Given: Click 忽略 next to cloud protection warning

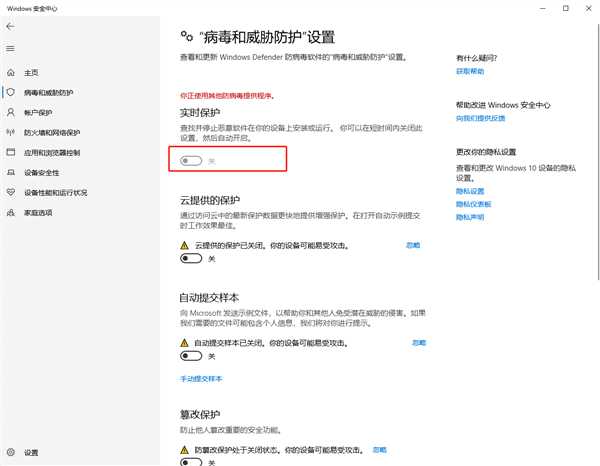Looking at the screenshot, I should (413, 245).
